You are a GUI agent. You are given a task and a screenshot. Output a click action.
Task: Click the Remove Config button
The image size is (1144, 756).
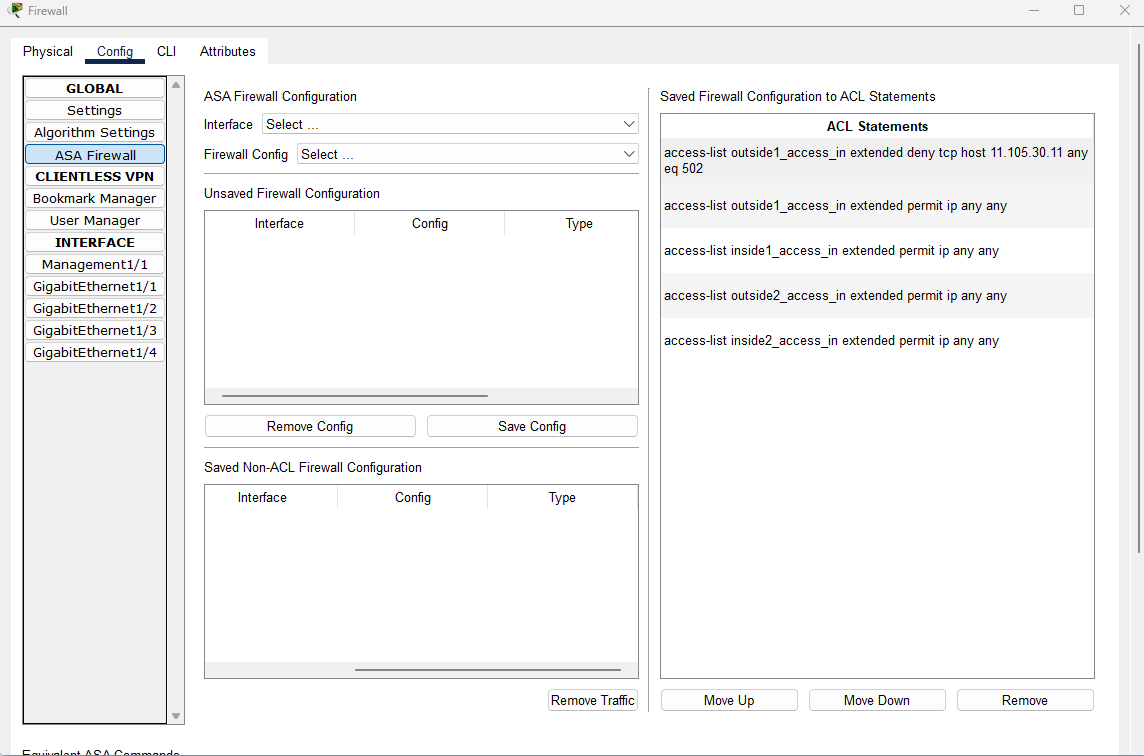(309, 425)
